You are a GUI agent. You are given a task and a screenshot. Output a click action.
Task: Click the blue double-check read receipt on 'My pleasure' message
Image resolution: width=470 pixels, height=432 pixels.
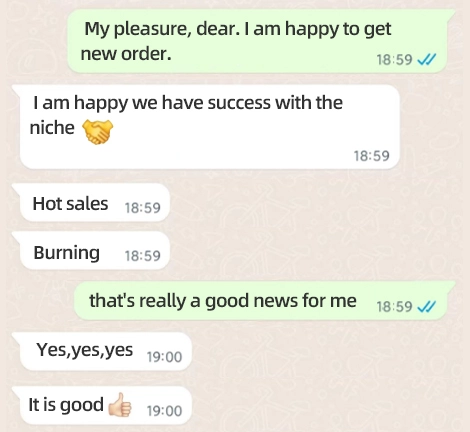[426, 60]
